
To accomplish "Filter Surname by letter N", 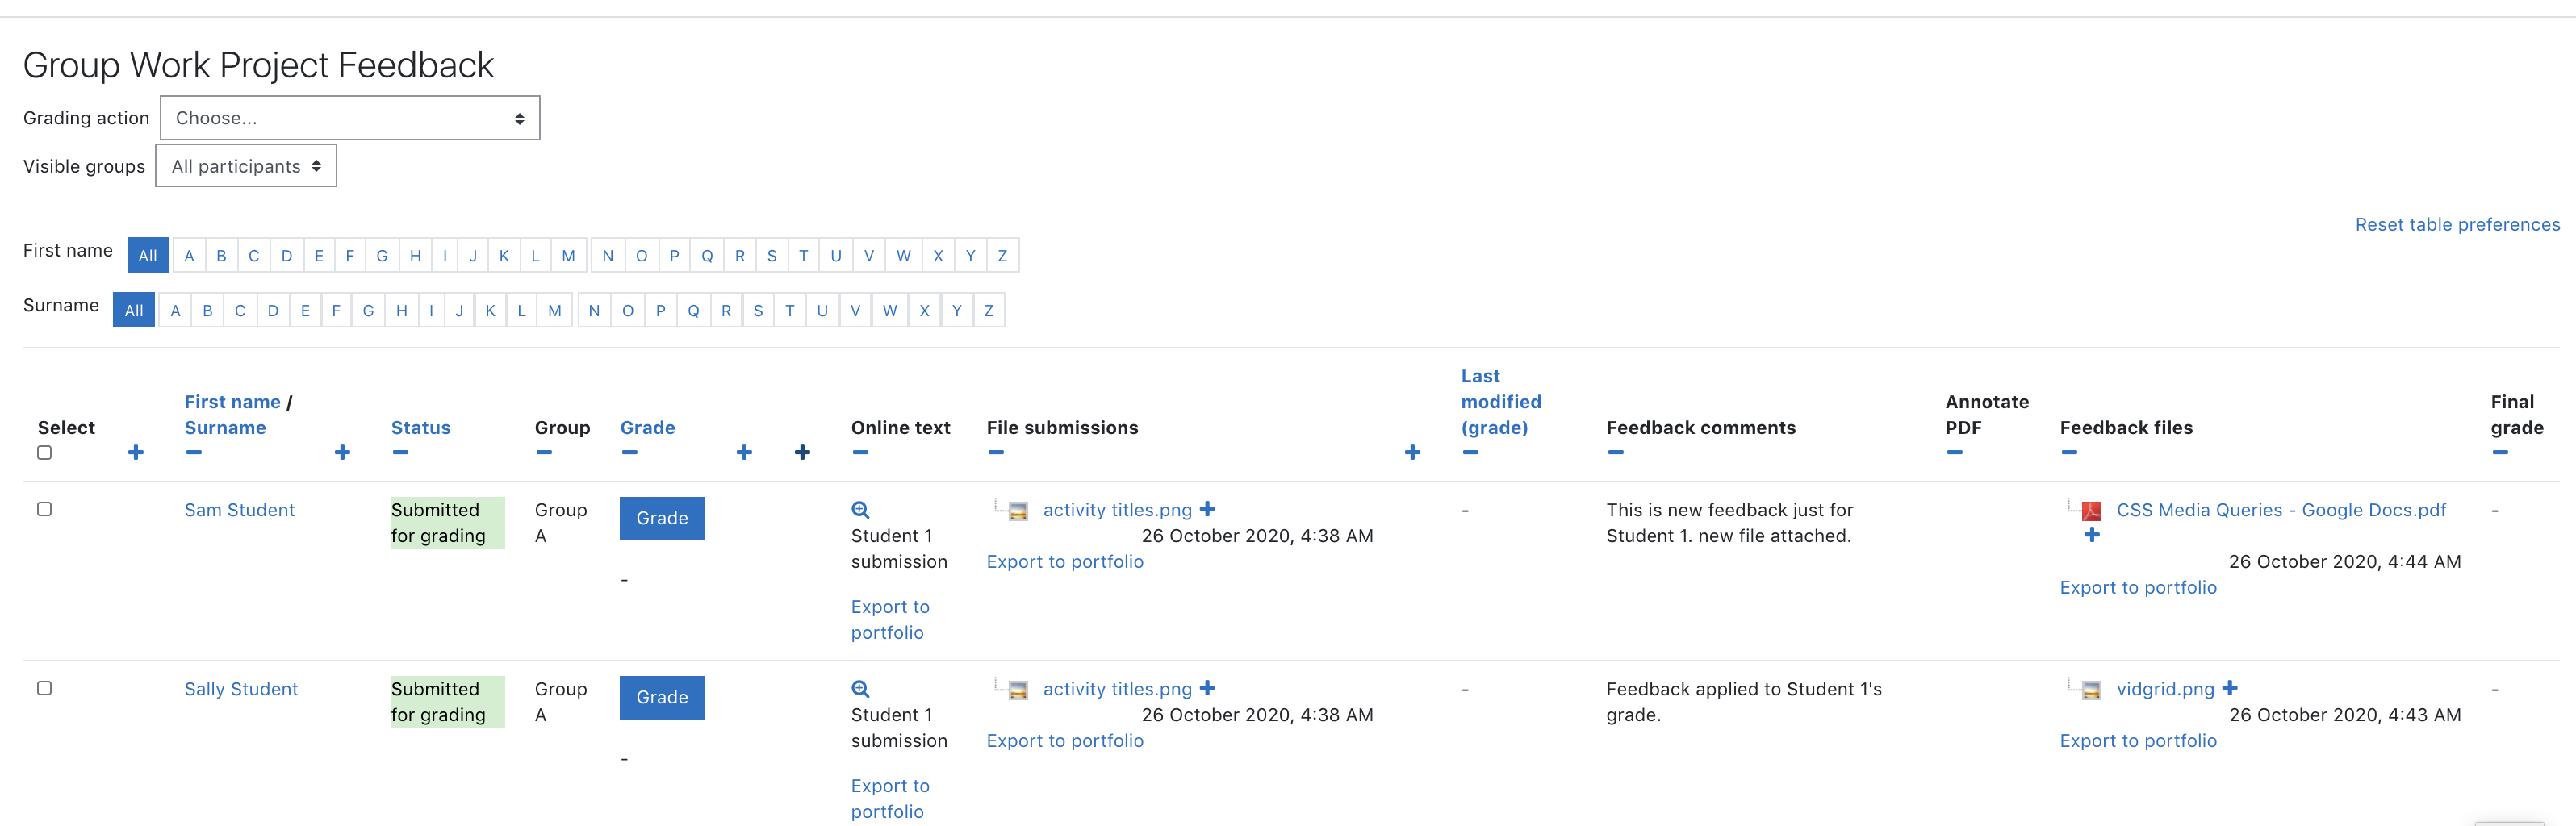I will (x=594, y=311).
